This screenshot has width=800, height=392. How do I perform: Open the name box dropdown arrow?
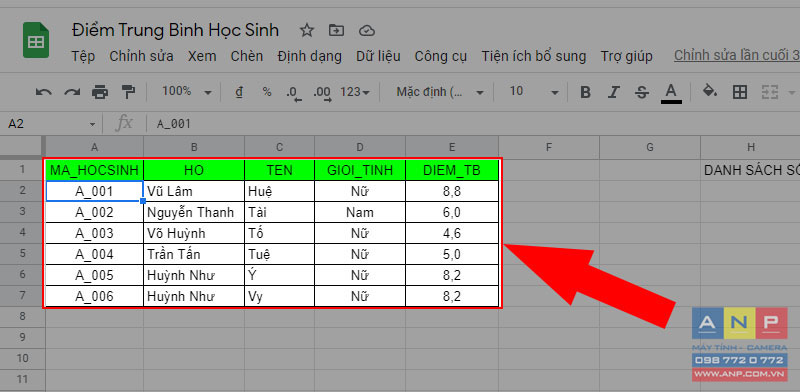point(92,124)
